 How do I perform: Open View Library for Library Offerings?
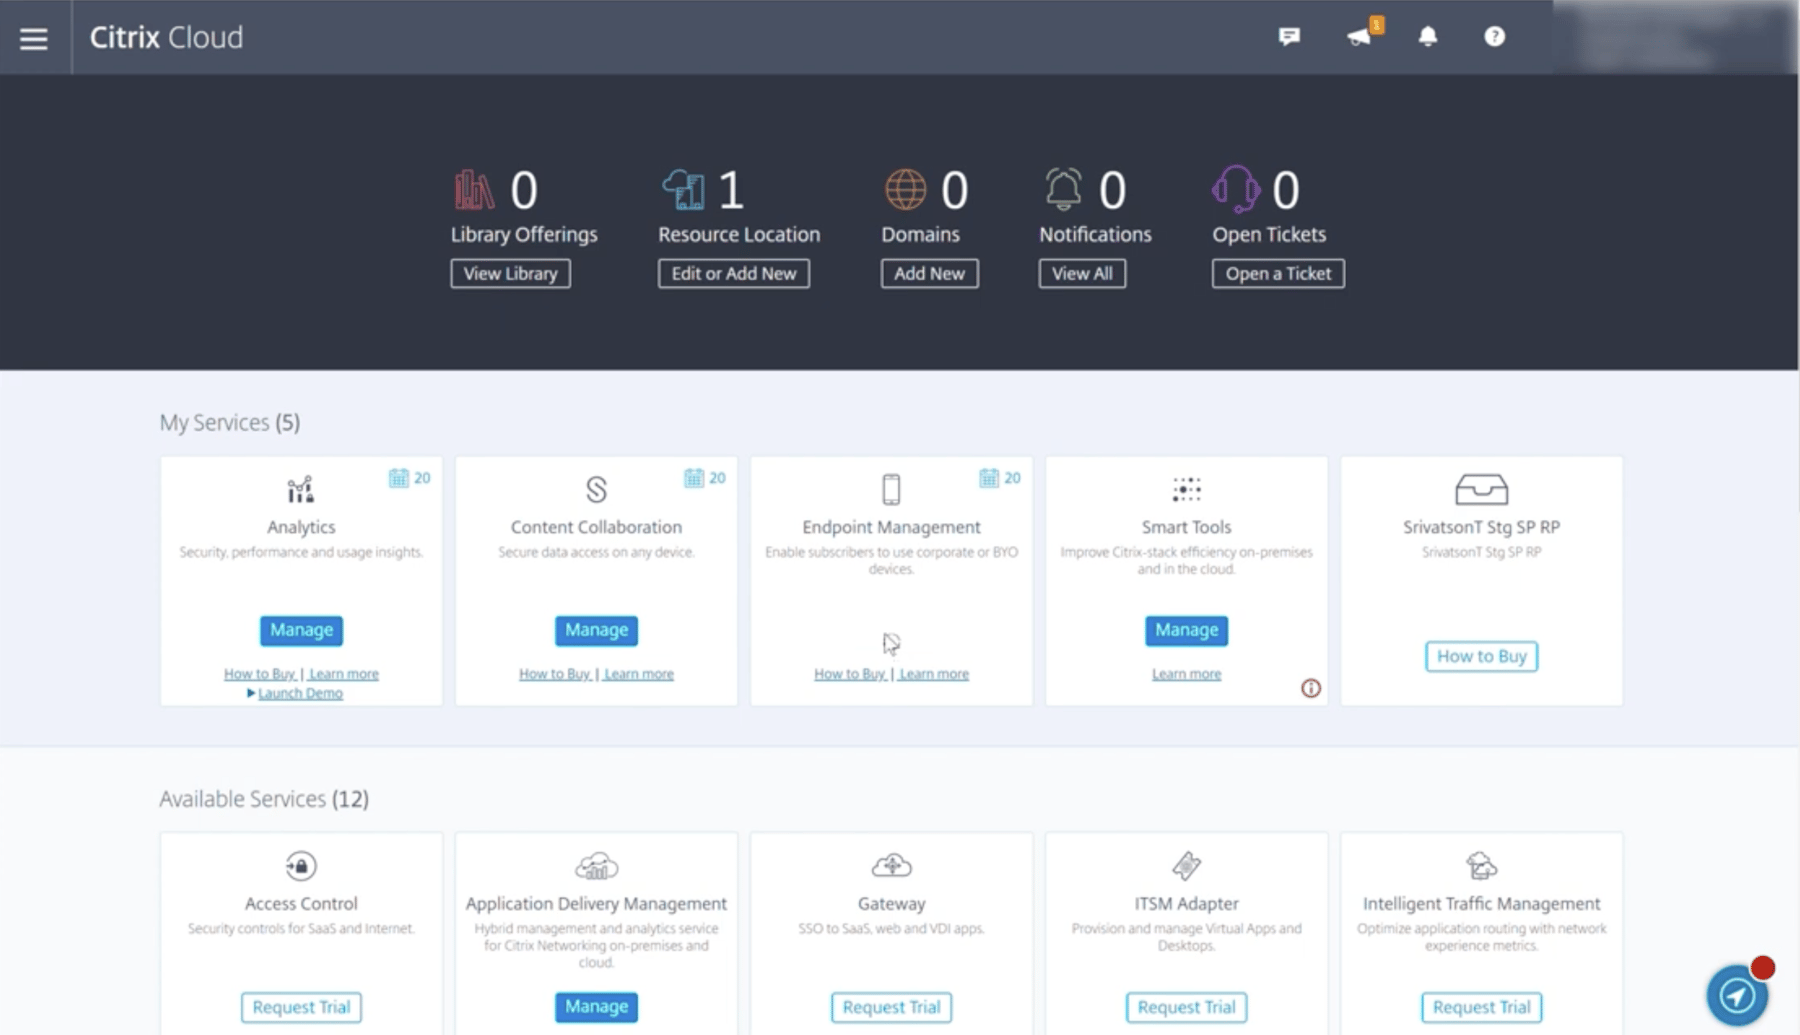pyautogui.click(x=510, y=273)
